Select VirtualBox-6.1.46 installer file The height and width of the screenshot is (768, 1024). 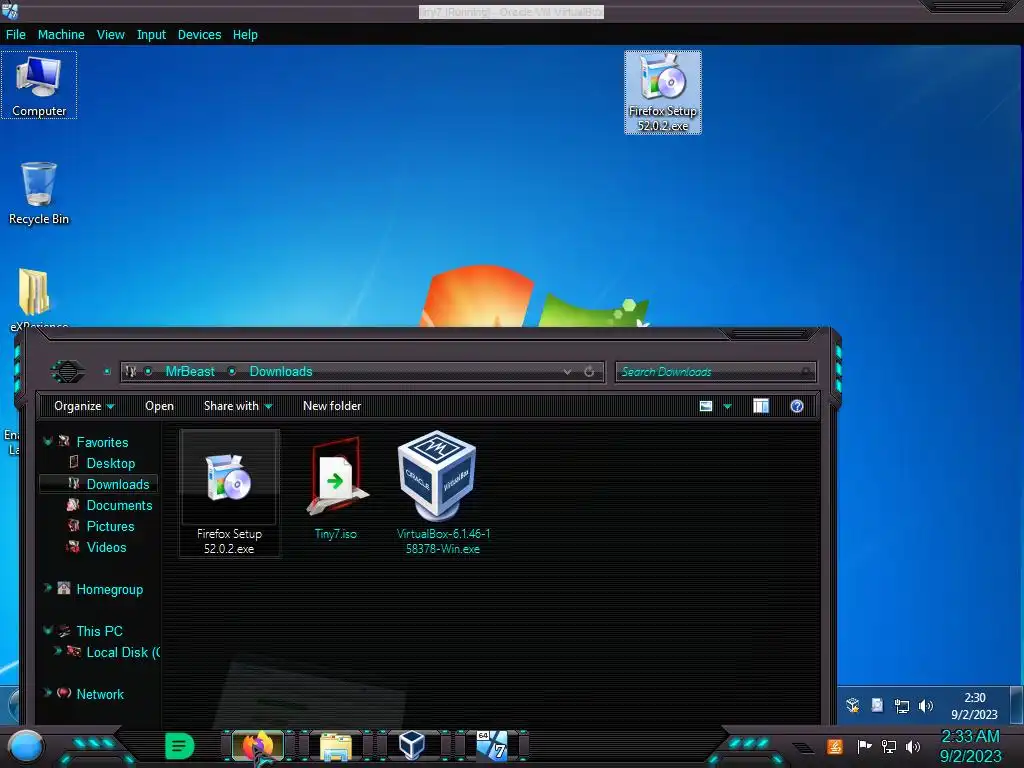click(443, 492)
